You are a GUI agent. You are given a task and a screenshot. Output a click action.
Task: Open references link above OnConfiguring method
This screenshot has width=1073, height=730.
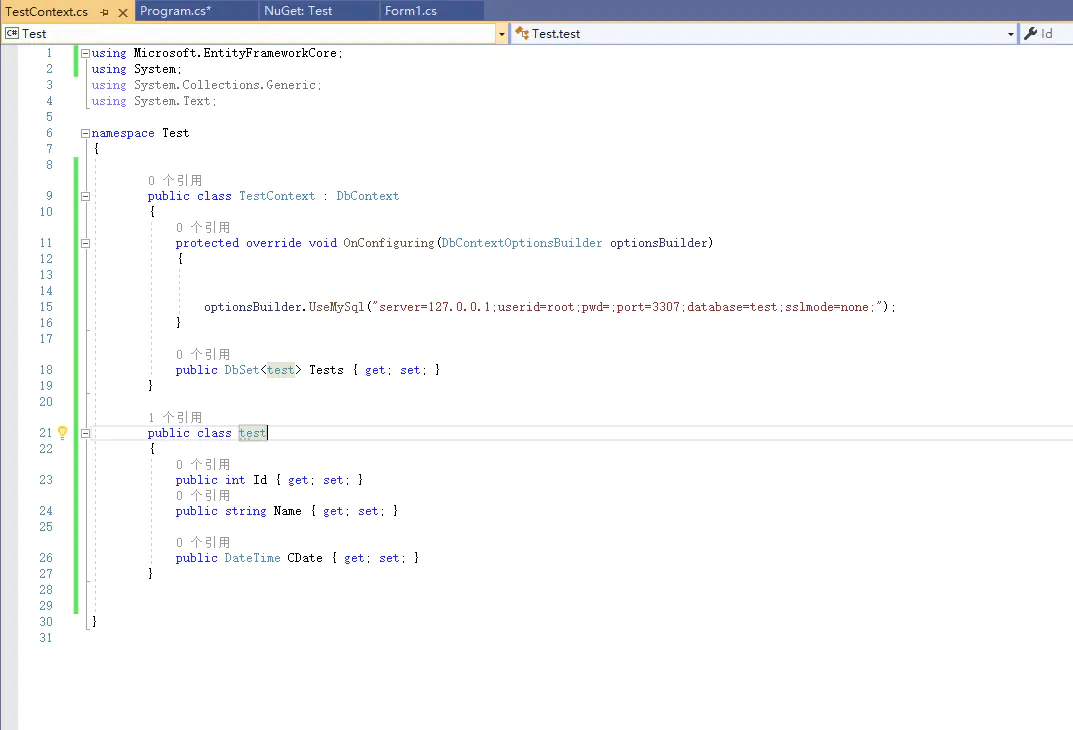[203, 228]
